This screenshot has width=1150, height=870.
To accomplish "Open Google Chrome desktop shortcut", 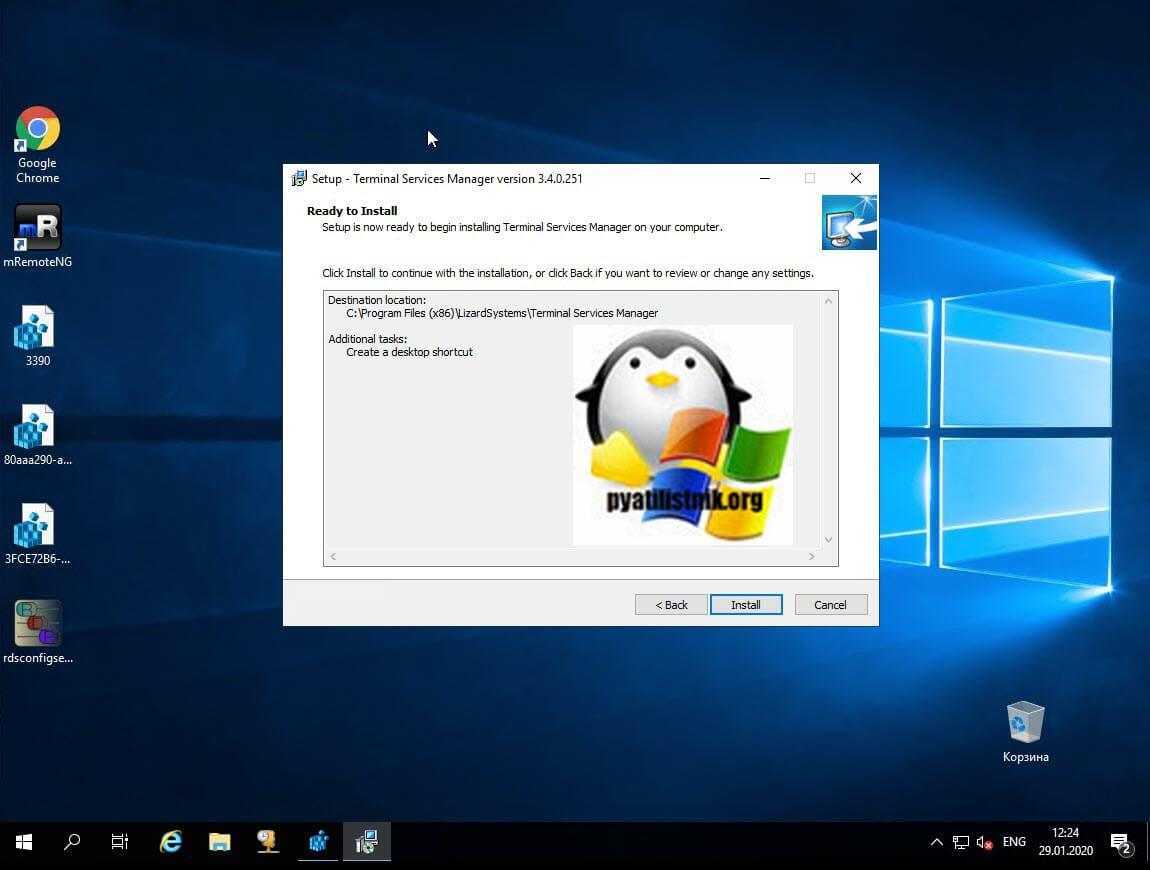I will coord(37,130).
